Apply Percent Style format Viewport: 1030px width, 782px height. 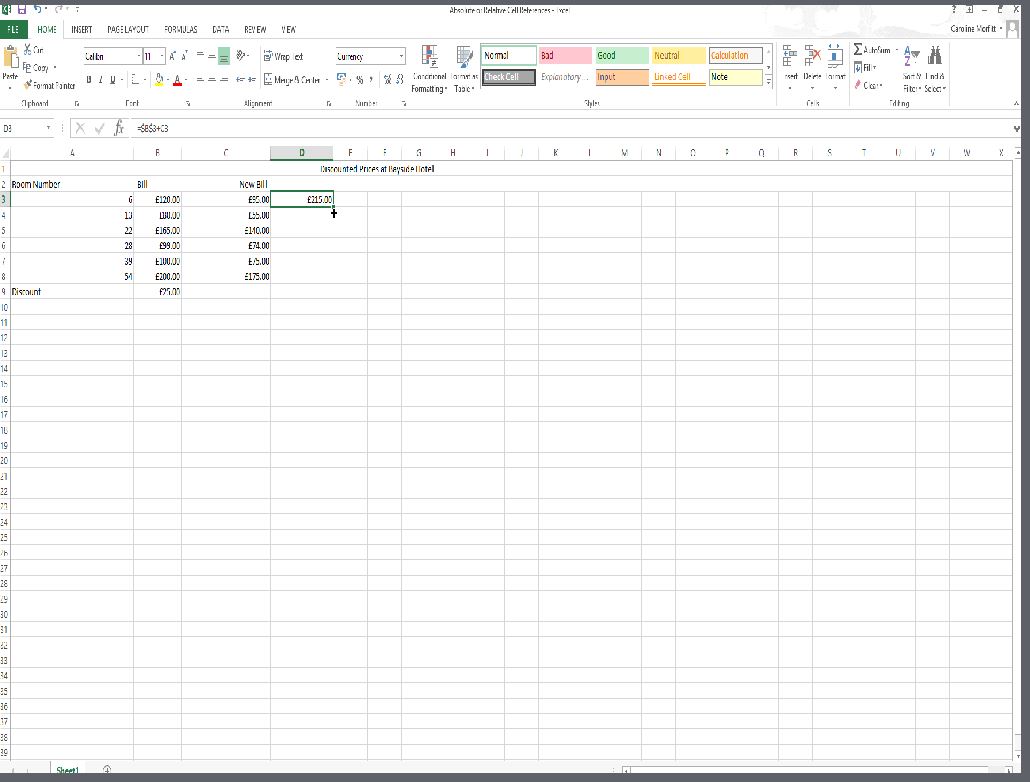(x=359, y=80)
